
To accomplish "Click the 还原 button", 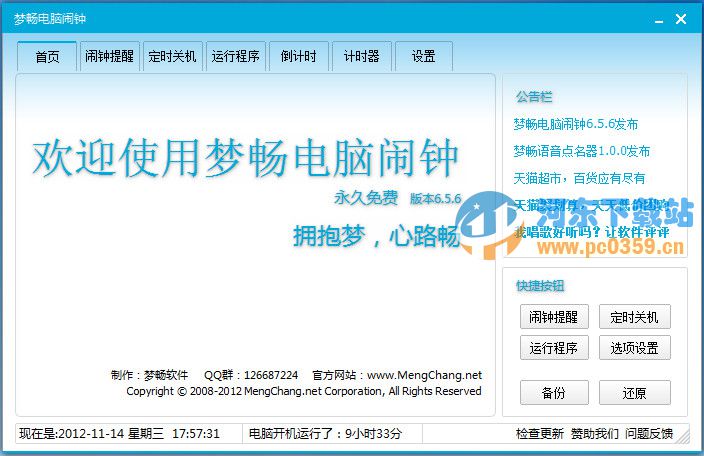I will [x=634, y=393].
